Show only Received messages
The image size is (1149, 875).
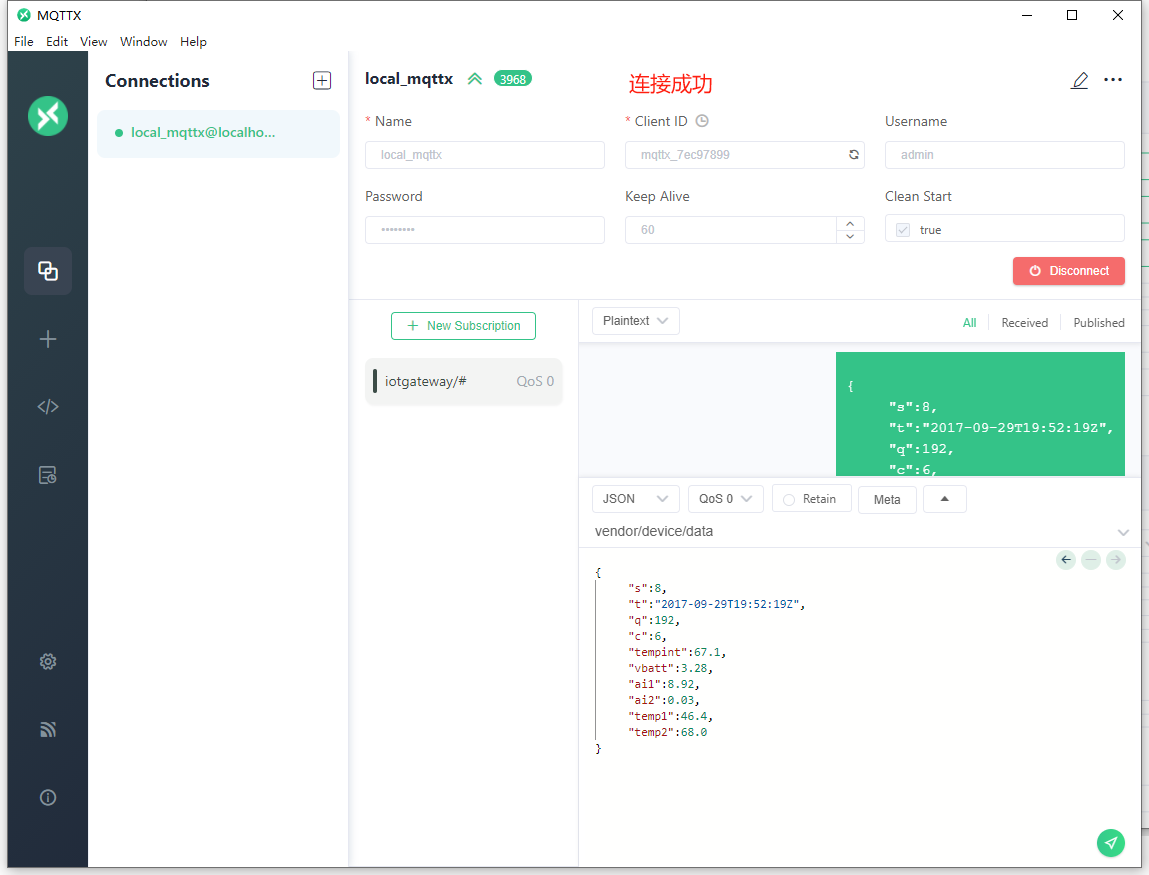click(x=1024, y=322)
